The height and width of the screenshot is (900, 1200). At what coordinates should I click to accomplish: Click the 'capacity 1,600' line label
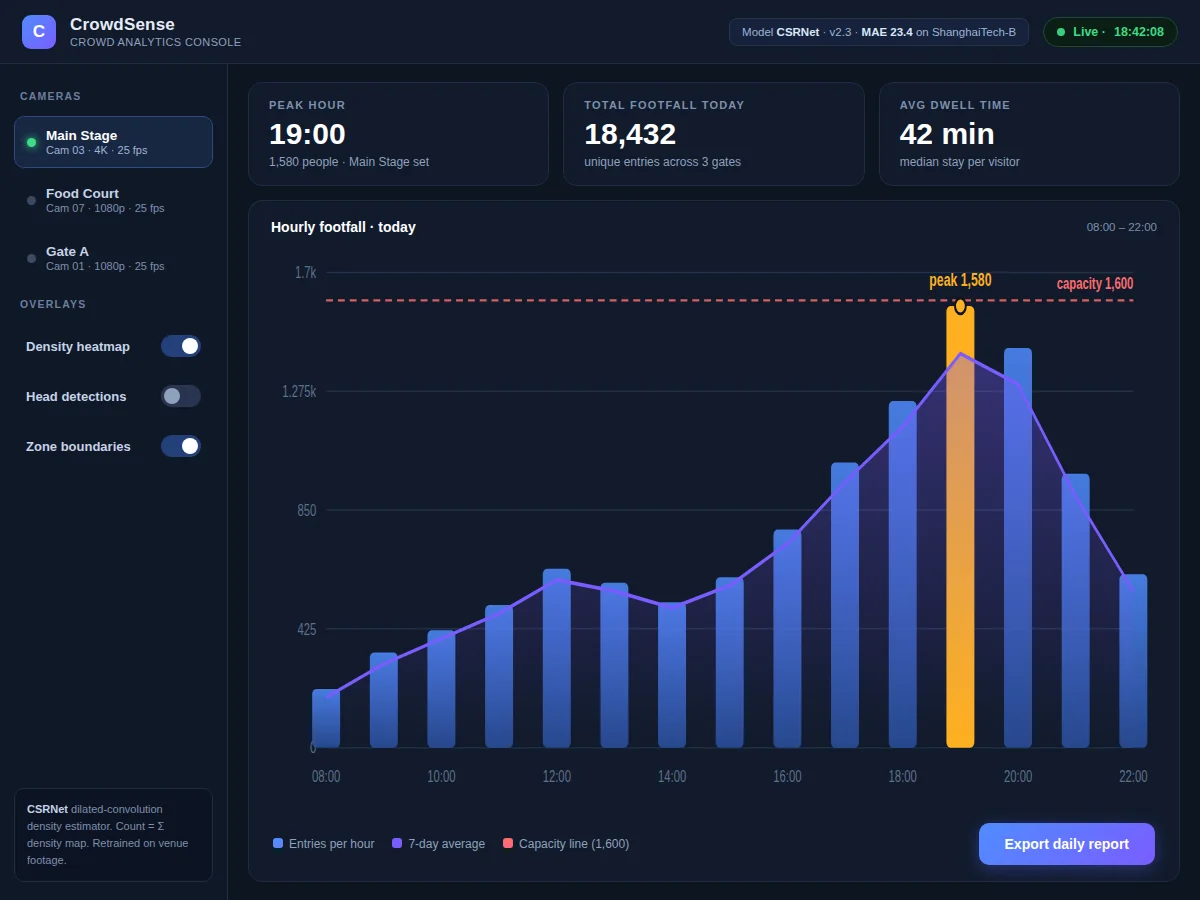[x=1095, y=284]
